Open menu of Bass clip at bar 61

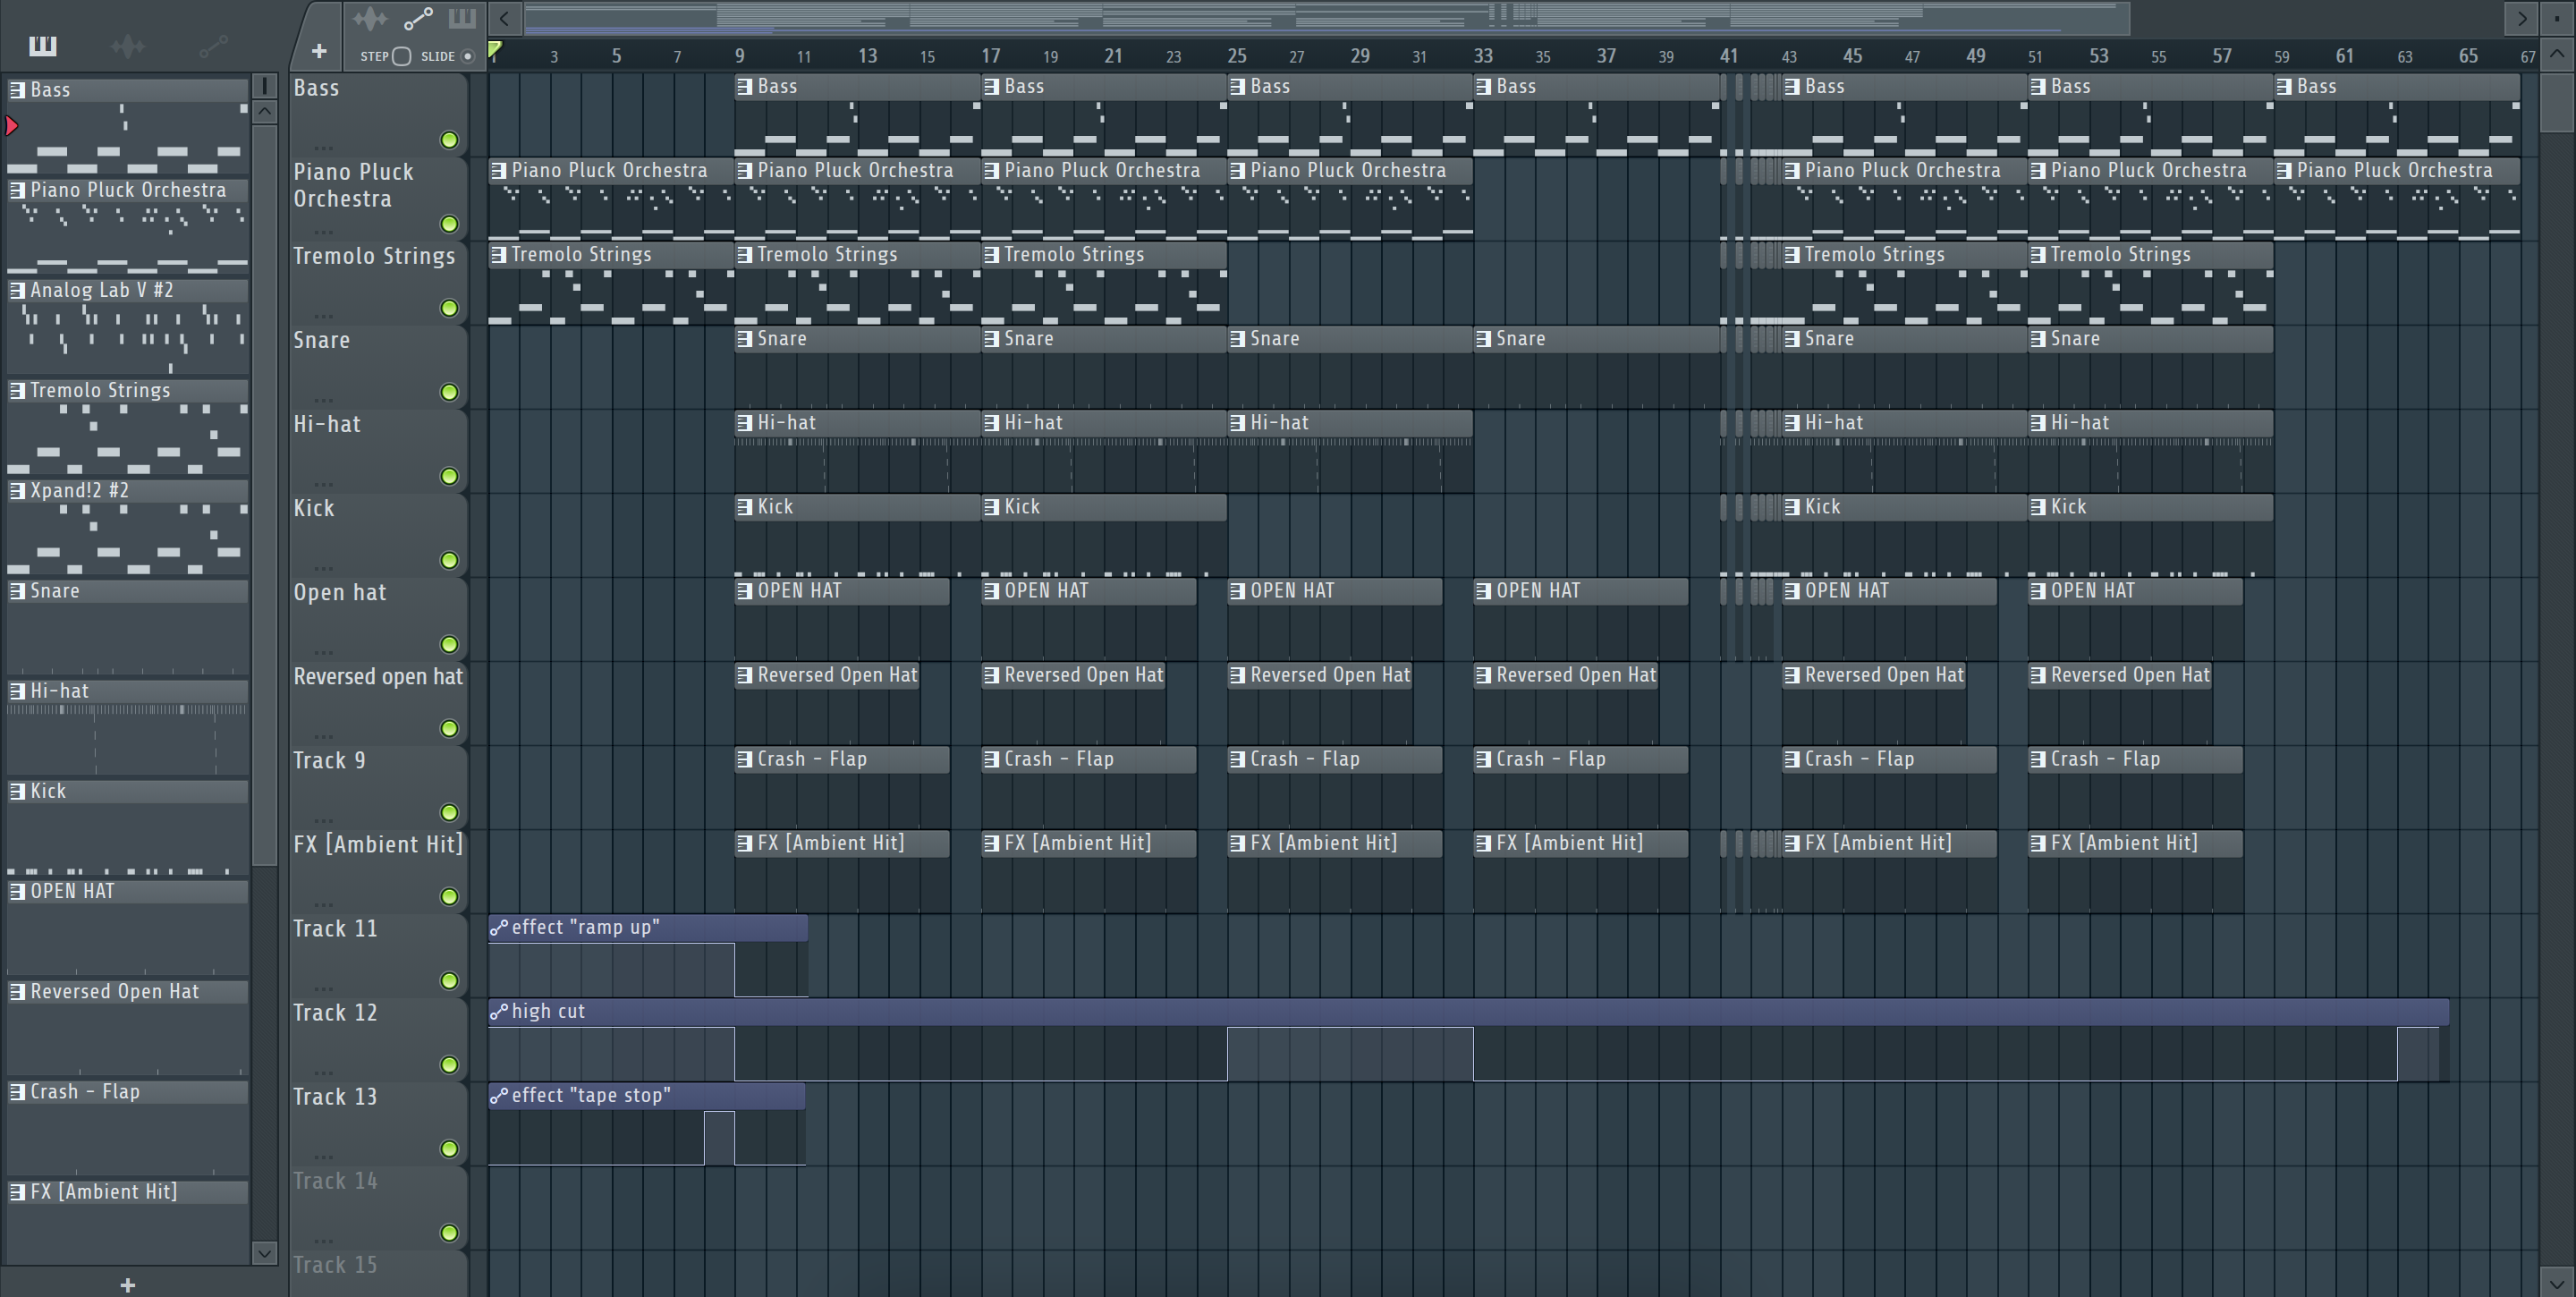pyautogui.click(x=2284, y=86)
